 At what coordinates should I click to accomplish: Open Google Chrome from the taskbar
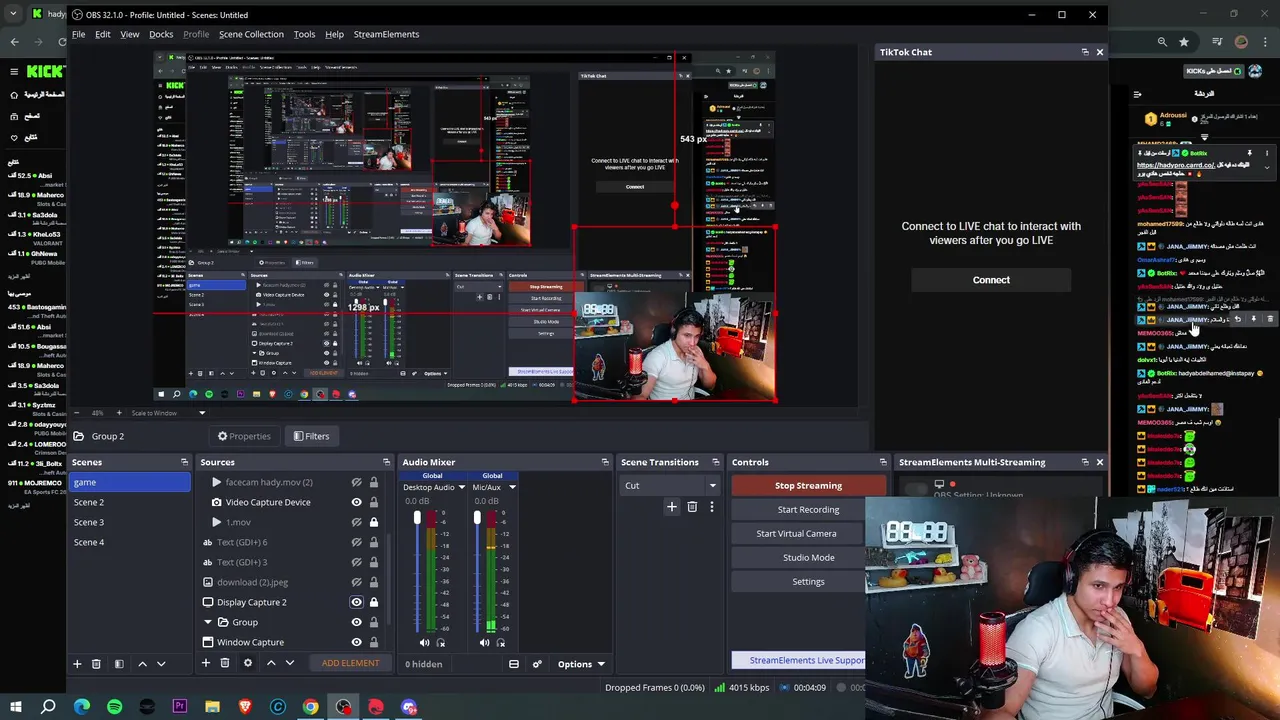coord(311,707)
